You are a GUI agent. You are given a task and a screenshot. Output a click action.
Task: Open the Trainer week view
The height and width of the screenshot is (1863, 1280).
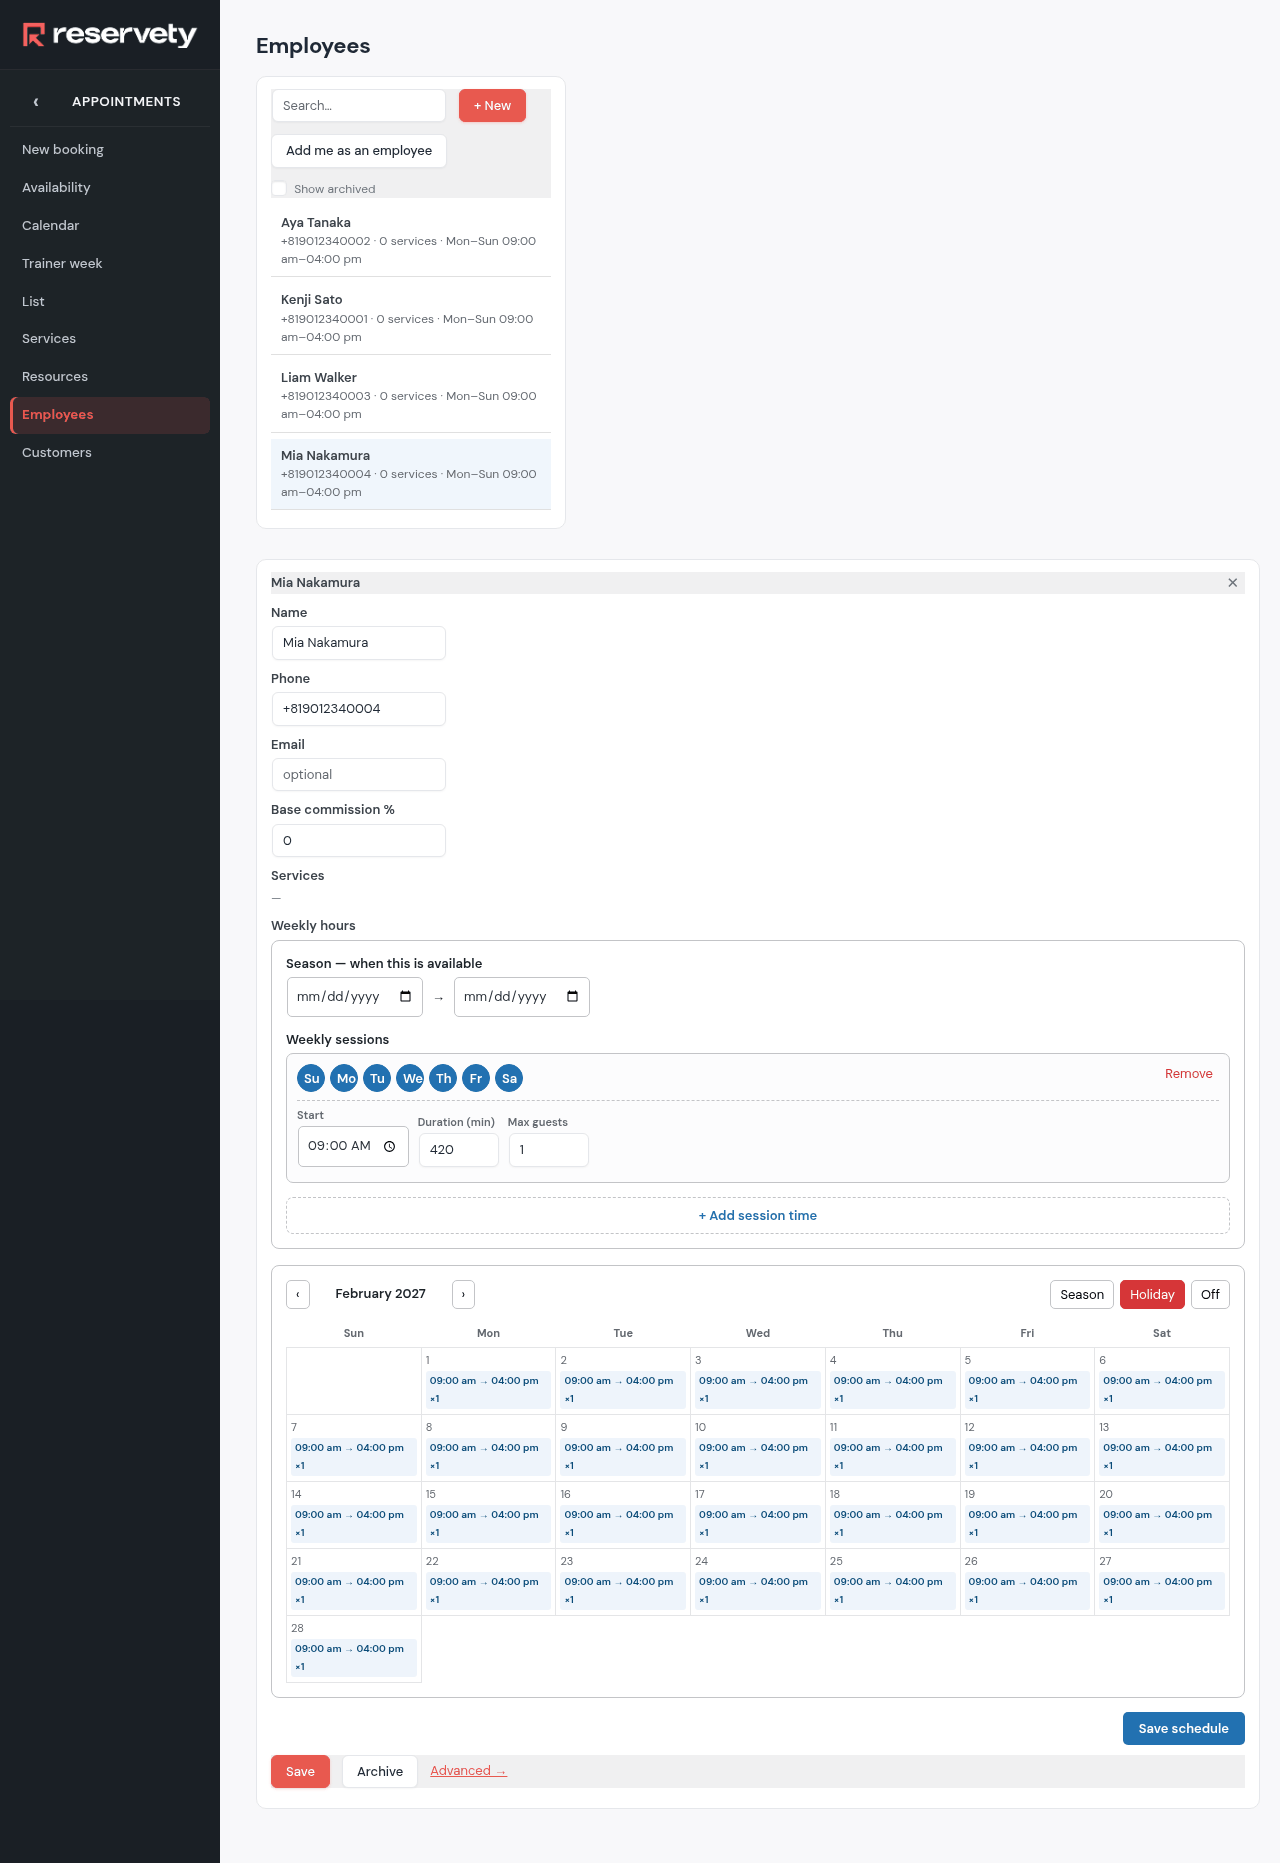(110, 264)
